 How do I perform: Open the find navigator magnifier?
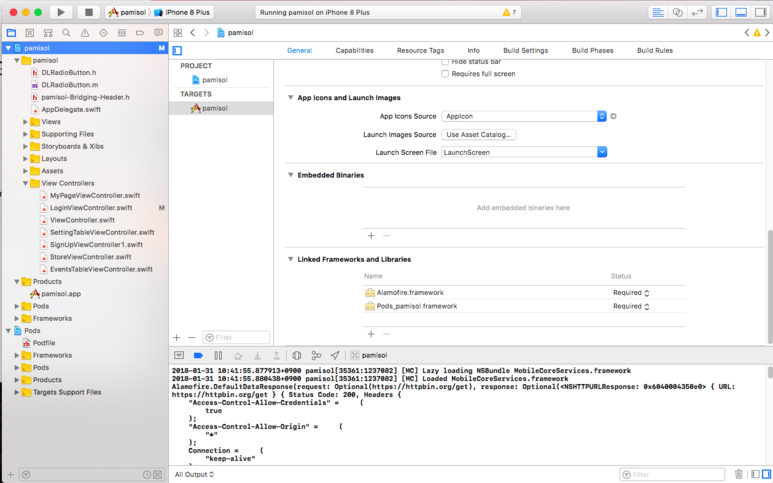(66, 33)
